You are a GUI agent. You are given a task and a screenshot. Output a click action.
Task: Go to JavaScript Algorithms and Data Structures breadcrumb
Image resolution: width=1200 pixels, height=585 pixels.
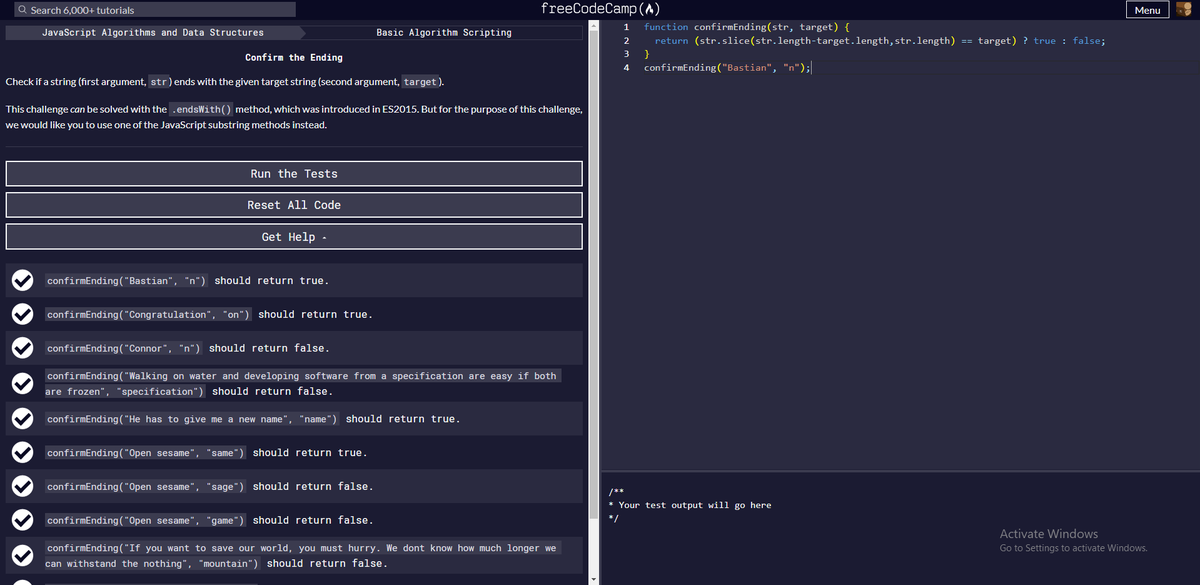pos(153,33)
